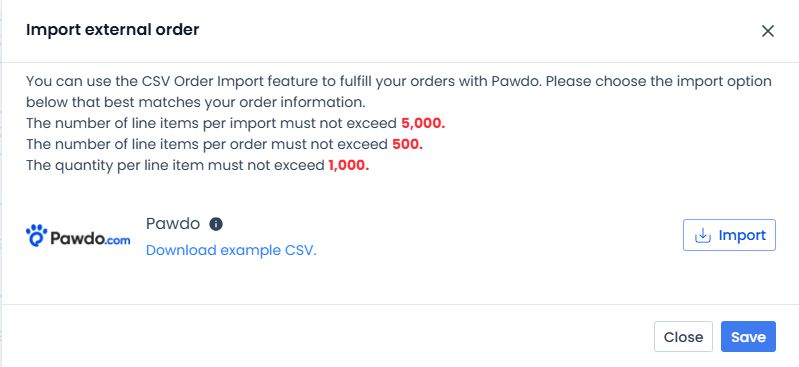Click the red 500 limit value
799x367 pixels.
407,145
